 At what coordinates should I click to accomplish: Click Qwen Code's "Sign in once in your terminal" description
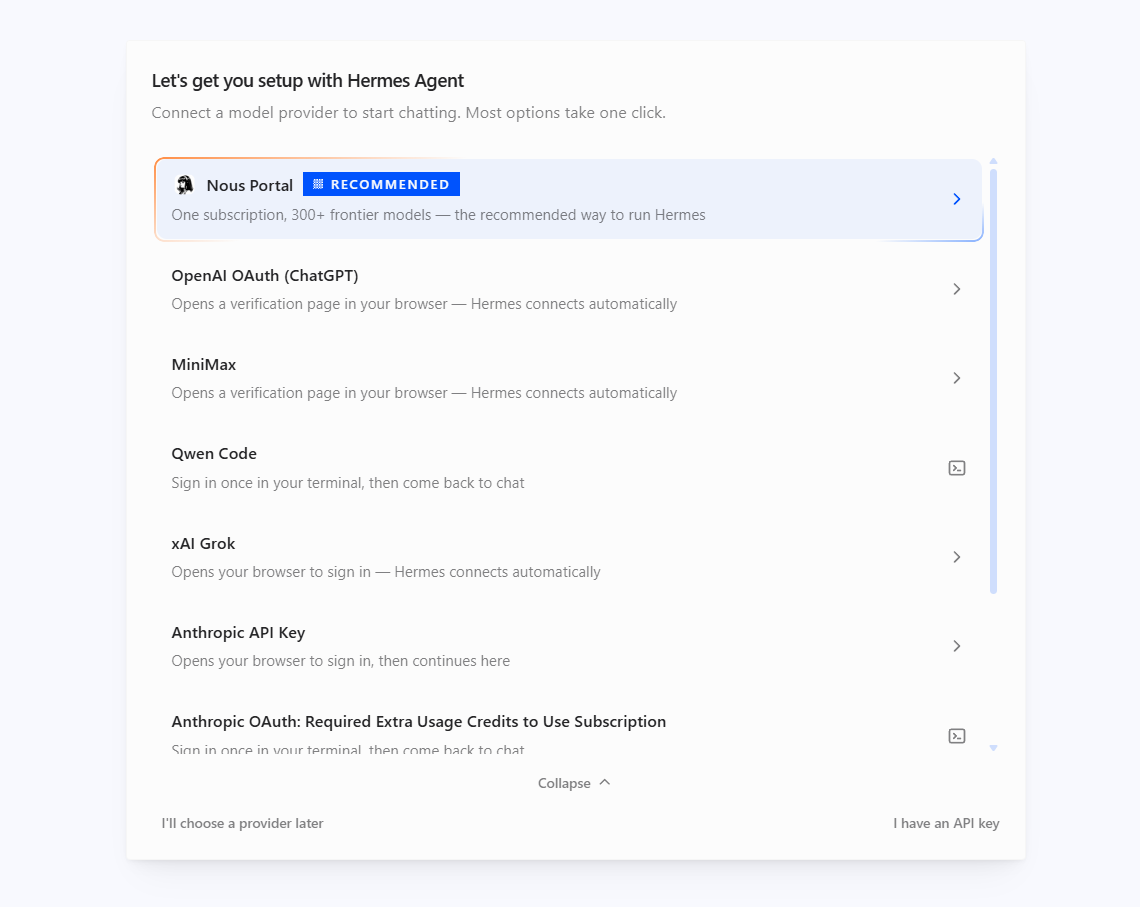[348, 483]
